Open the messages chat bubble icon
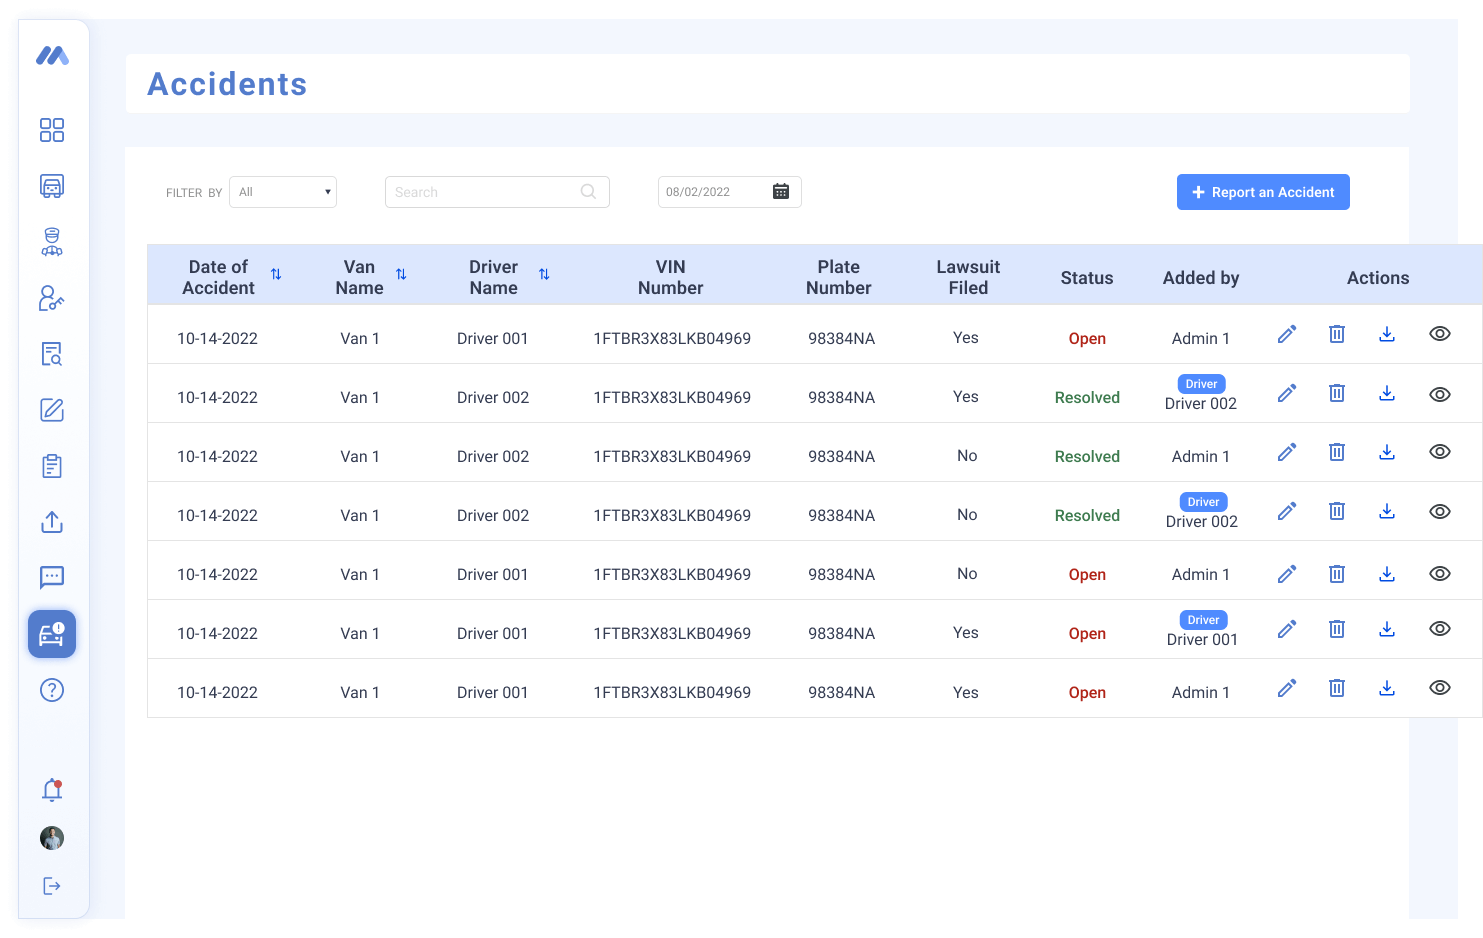1483x938 pixels. pos(52,577)
